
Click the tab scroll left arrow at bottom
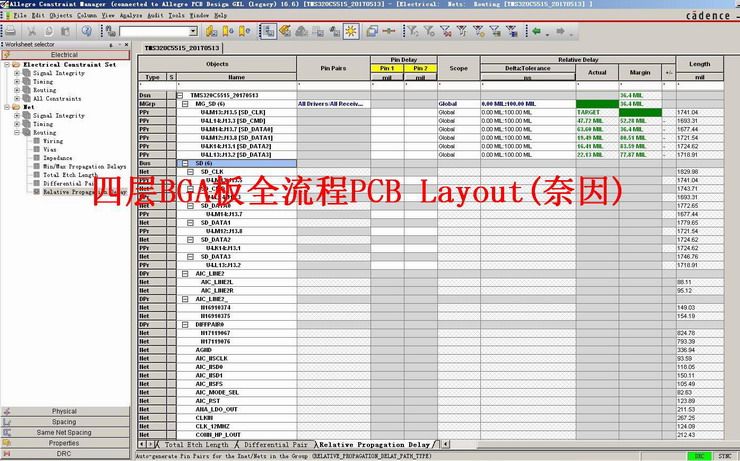coord(142,444)
